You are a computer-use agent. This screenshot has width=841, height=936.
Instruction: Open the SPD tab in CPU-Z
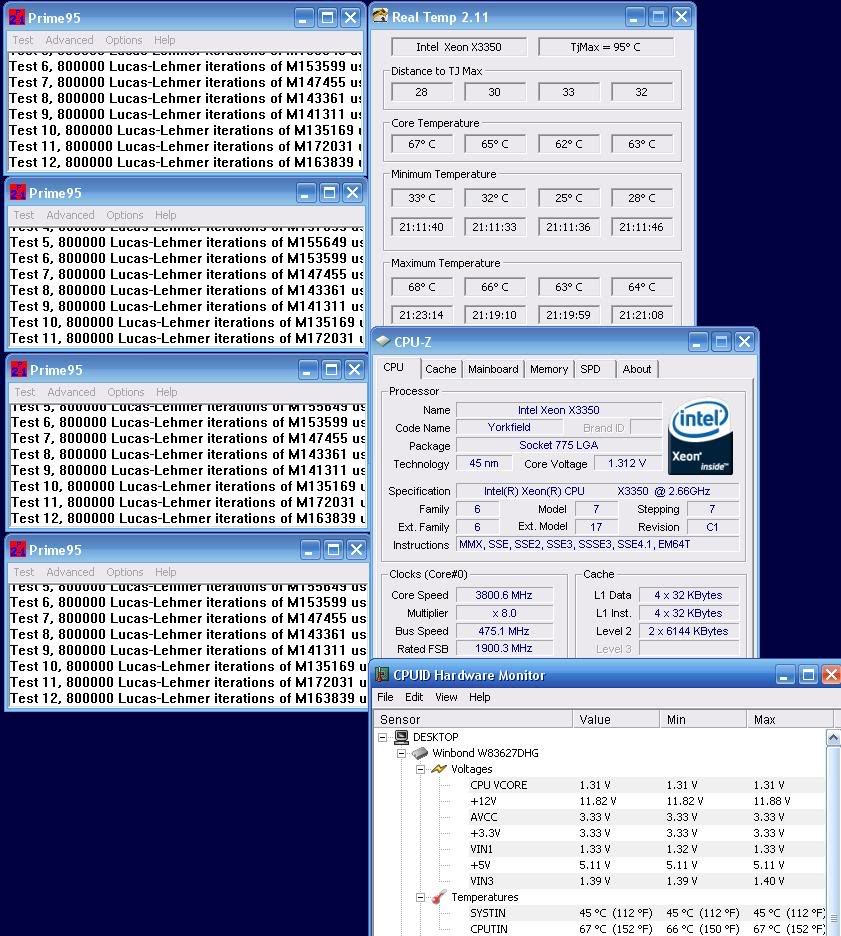click(x=590, y=369)
